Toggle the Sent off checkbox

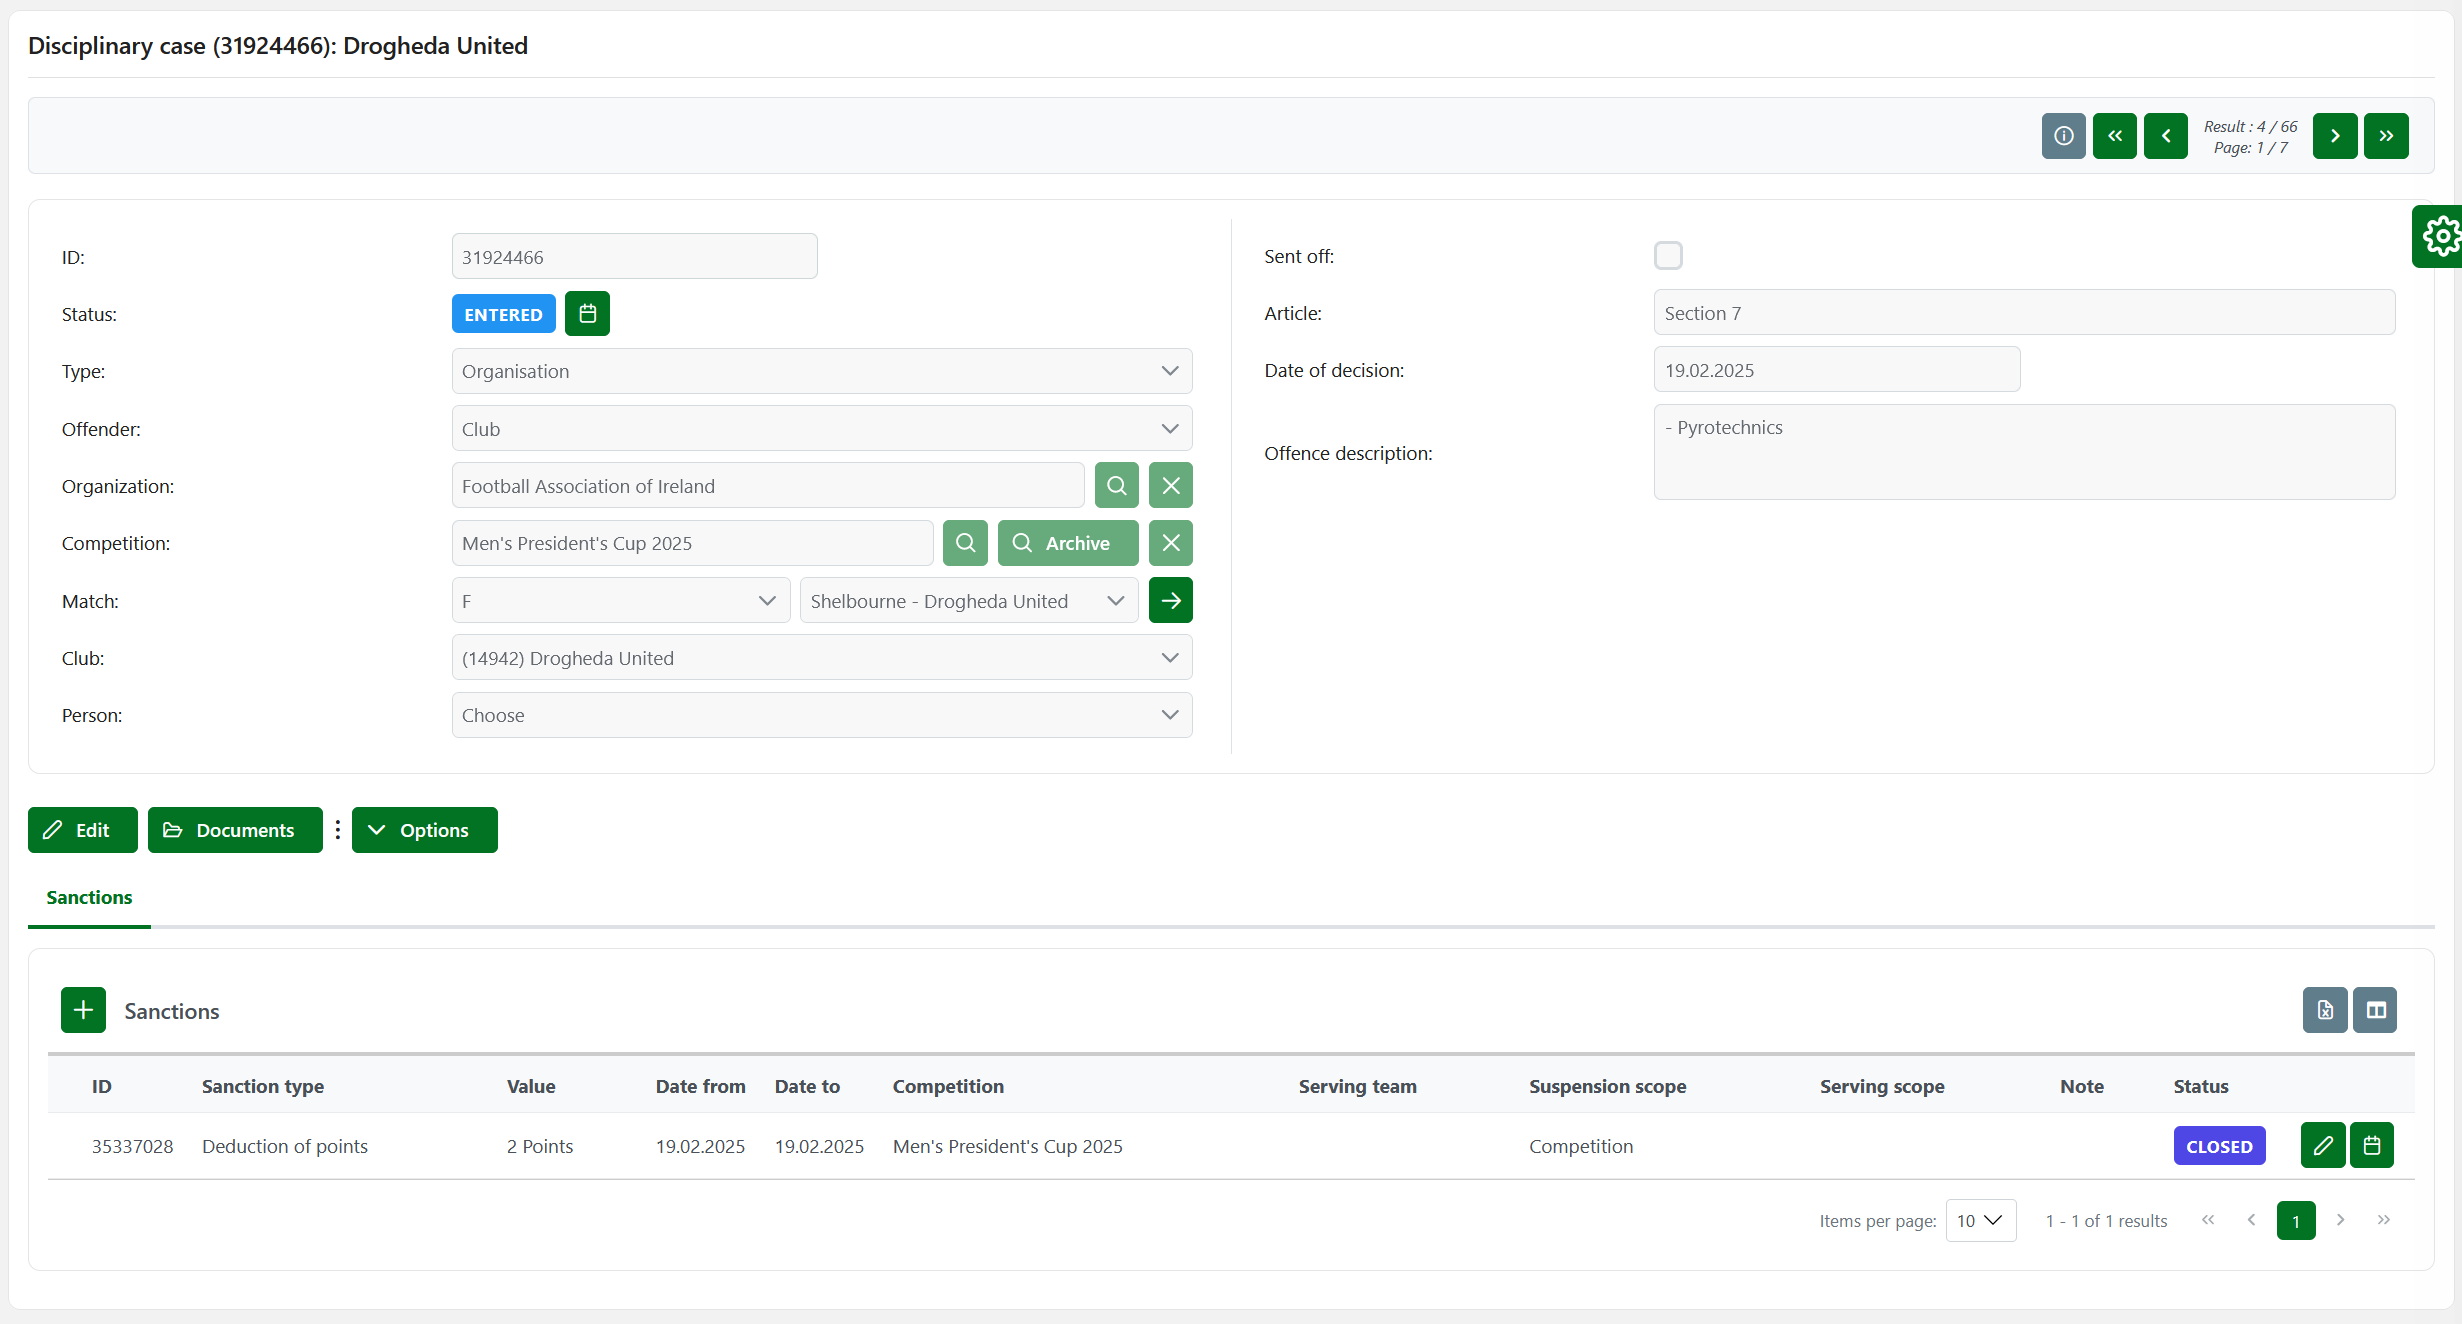click(1668, 256)
